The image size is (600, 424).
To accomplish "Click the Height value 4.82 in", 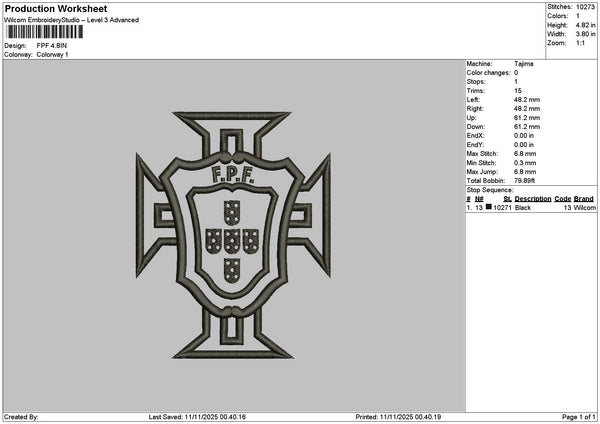I will 585,25.
